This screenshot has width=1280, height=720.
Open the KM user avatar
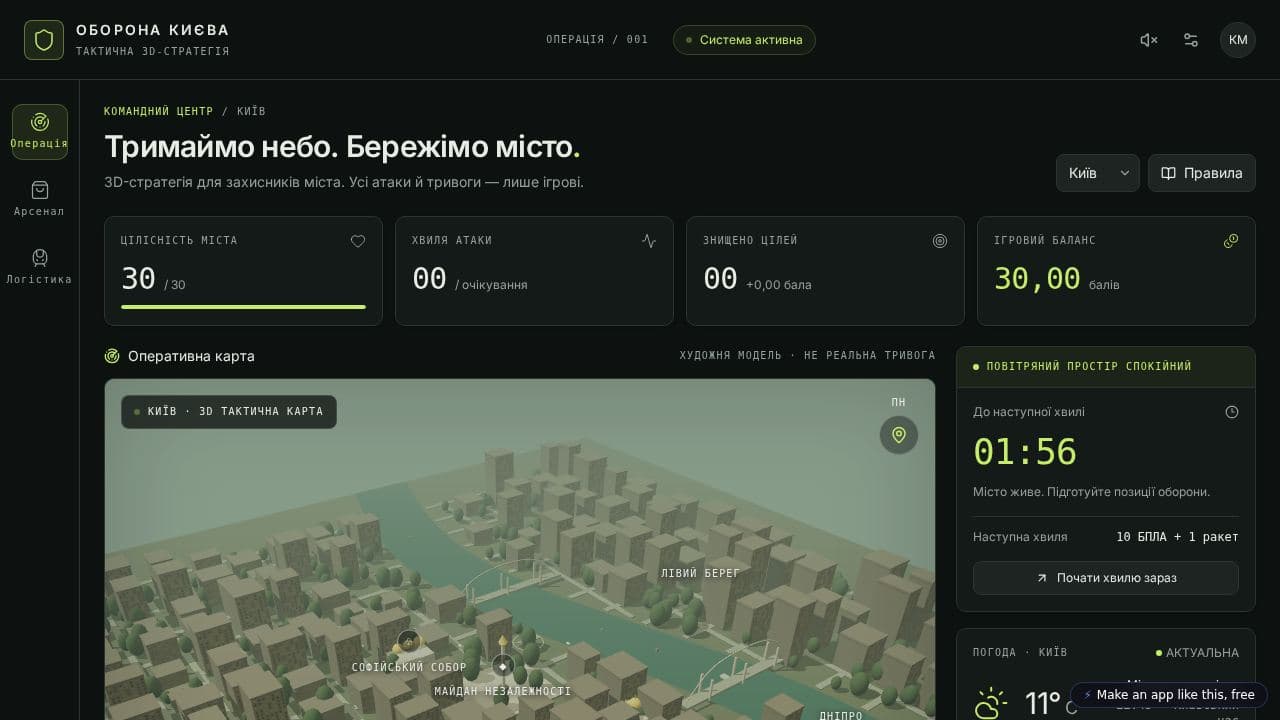tap(1238, 40)
